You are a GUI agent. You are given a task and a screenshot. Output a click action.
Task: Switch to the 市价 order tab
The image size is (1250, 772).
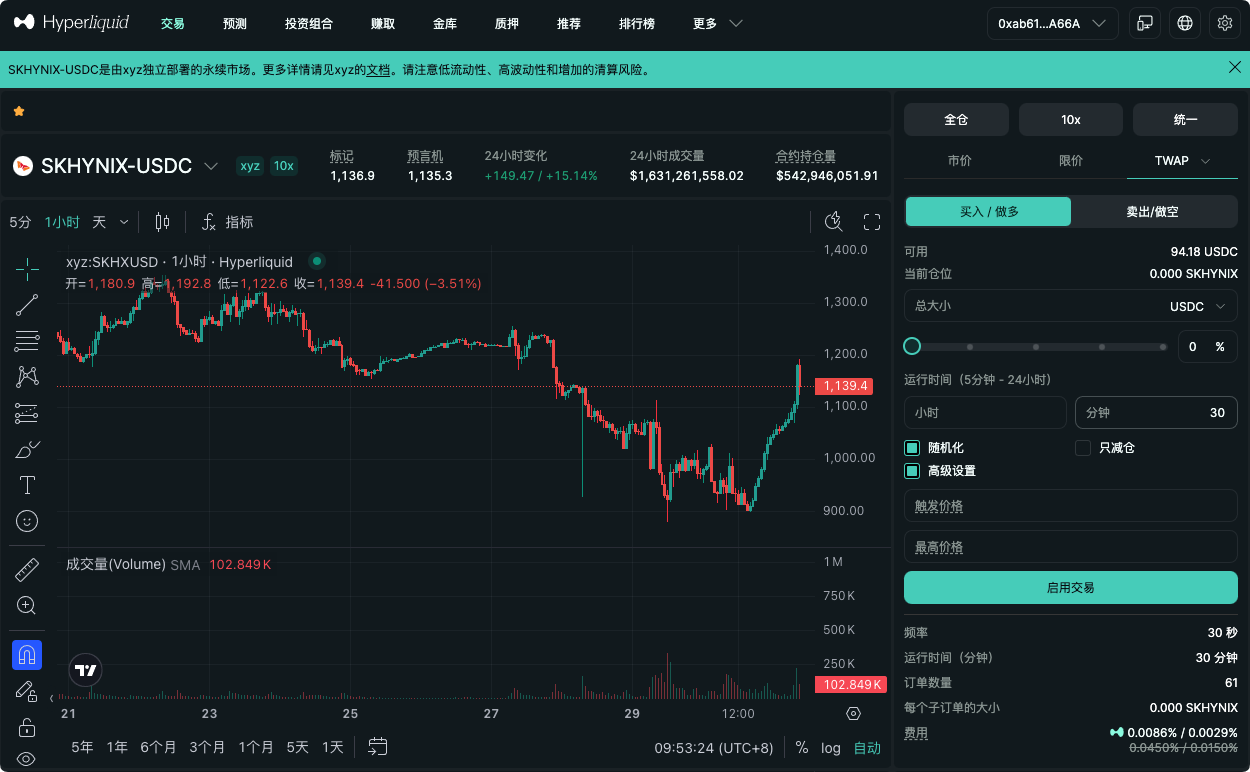959,161
